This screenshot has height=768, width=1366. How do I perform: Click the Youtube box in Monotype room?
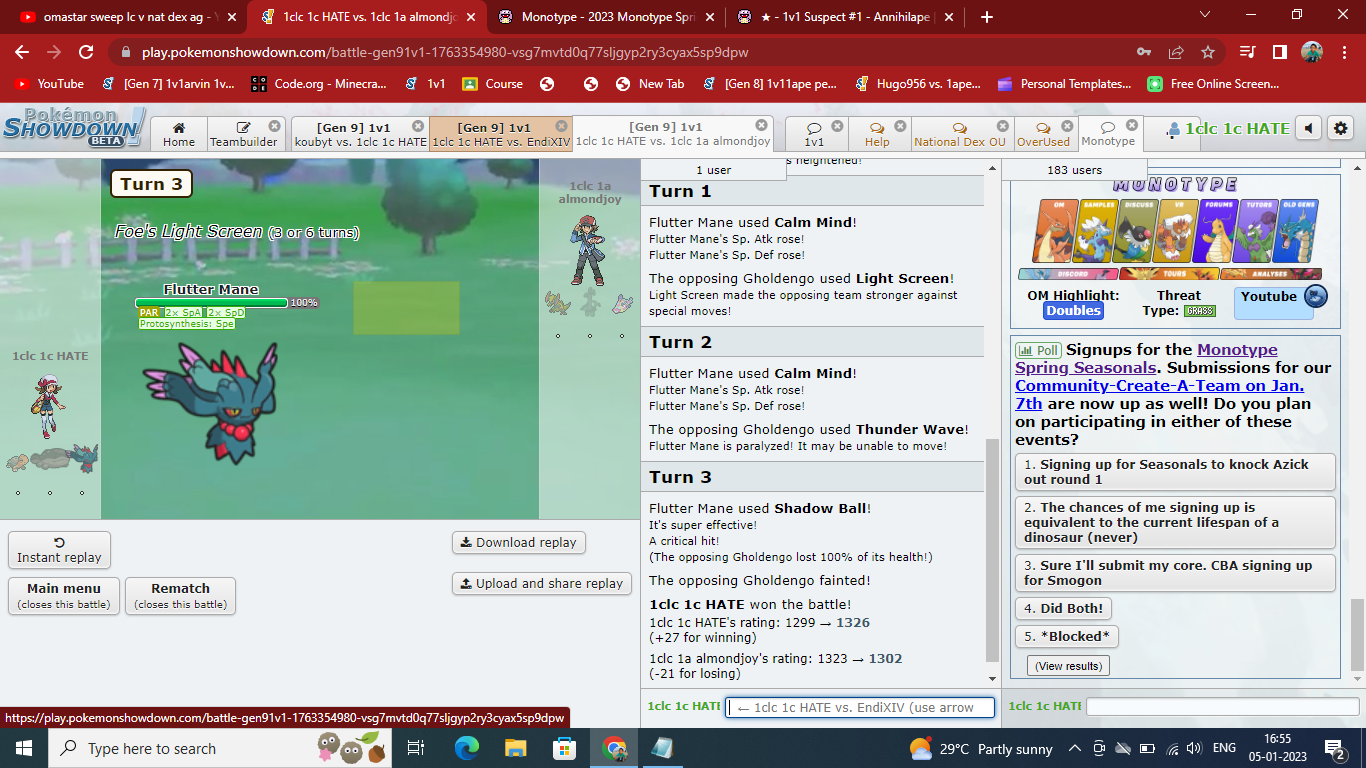[1273, 302]
